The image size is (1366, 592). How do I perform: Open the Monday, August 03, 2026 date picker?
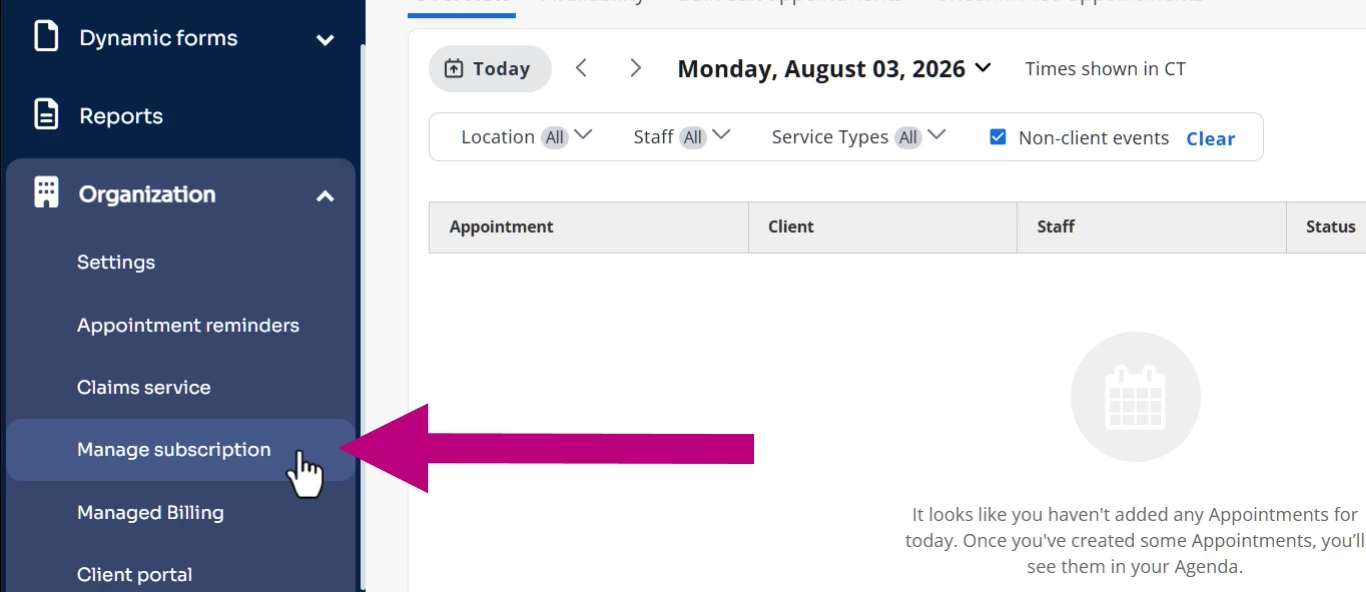coord(834,69)
